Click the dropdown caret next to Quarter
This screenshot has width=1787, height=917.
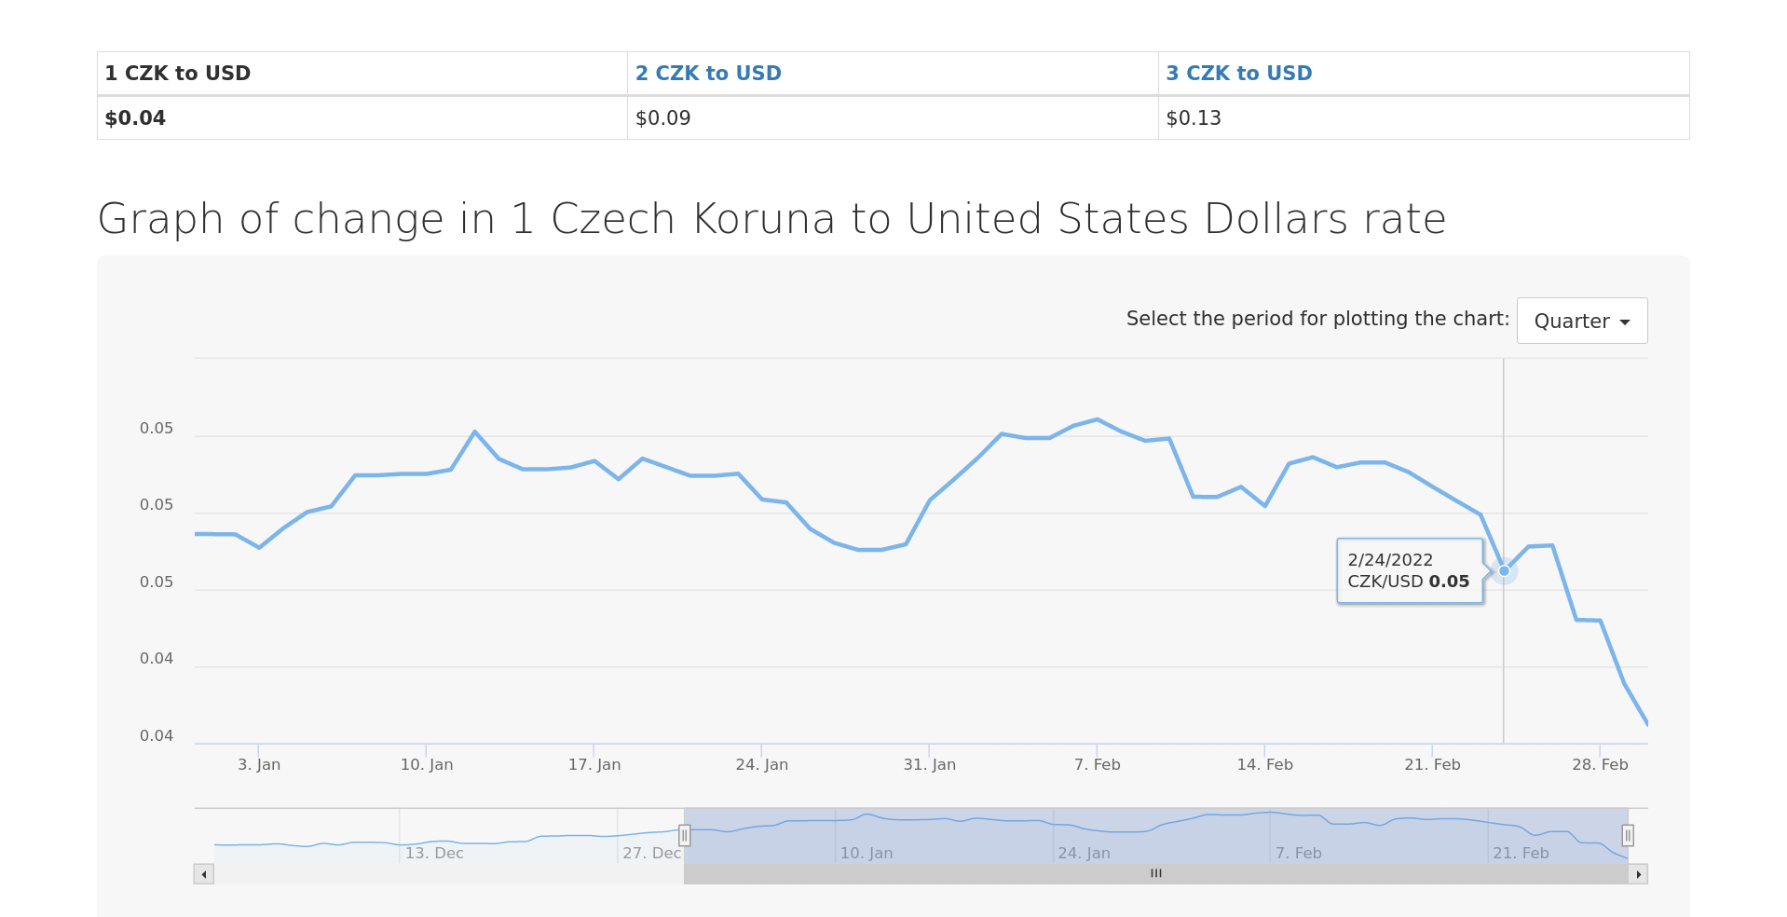point(1625,322)
